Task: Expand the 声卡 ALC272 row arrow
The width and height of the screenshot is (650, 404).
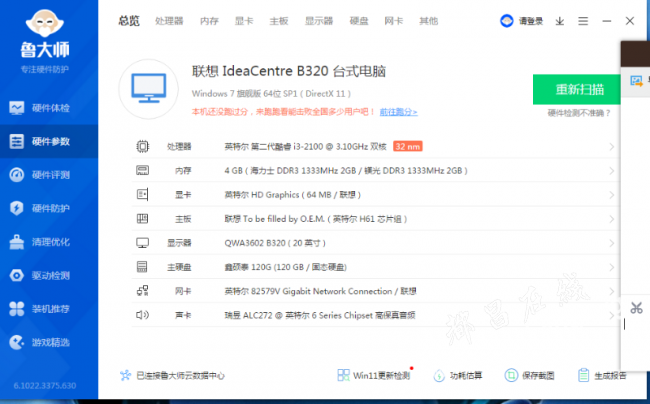Action: (x=611, y=315)
